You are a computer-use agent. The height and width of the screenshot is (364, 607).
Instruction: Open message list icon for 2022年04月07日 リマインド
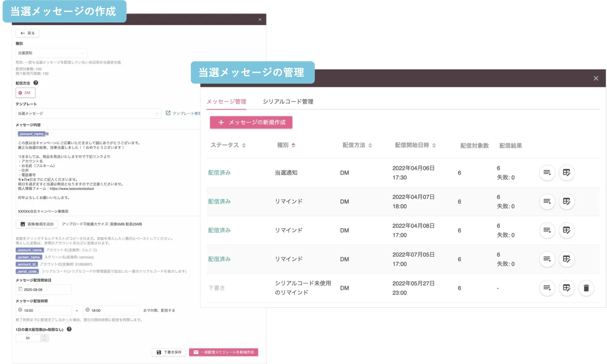tap(547, 201)
